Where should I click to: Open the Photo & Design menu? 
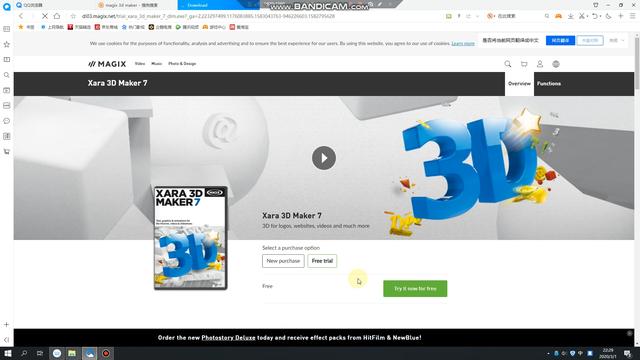point(182,64)
